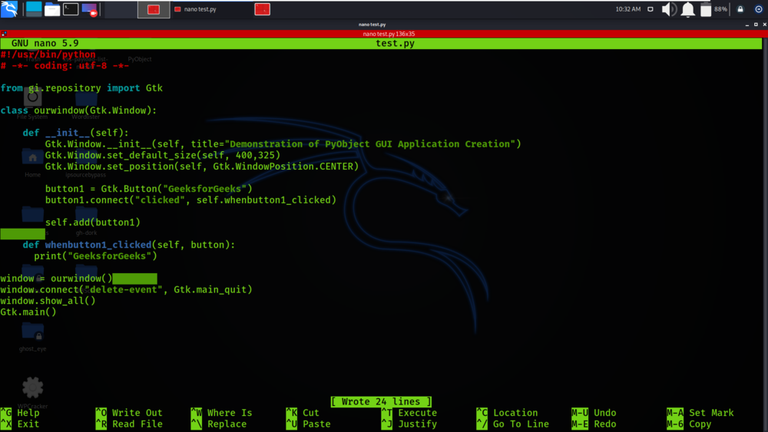Click the second red terminal window button
This screenshot has width=768, height=432.
pyautogui.click(x=262, y=9)
